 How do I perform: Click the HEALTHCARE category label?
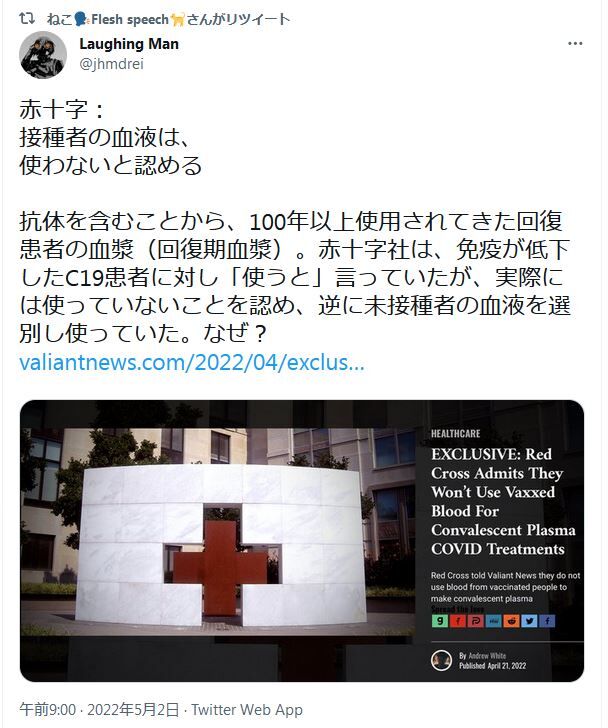[x=455, y=434]
